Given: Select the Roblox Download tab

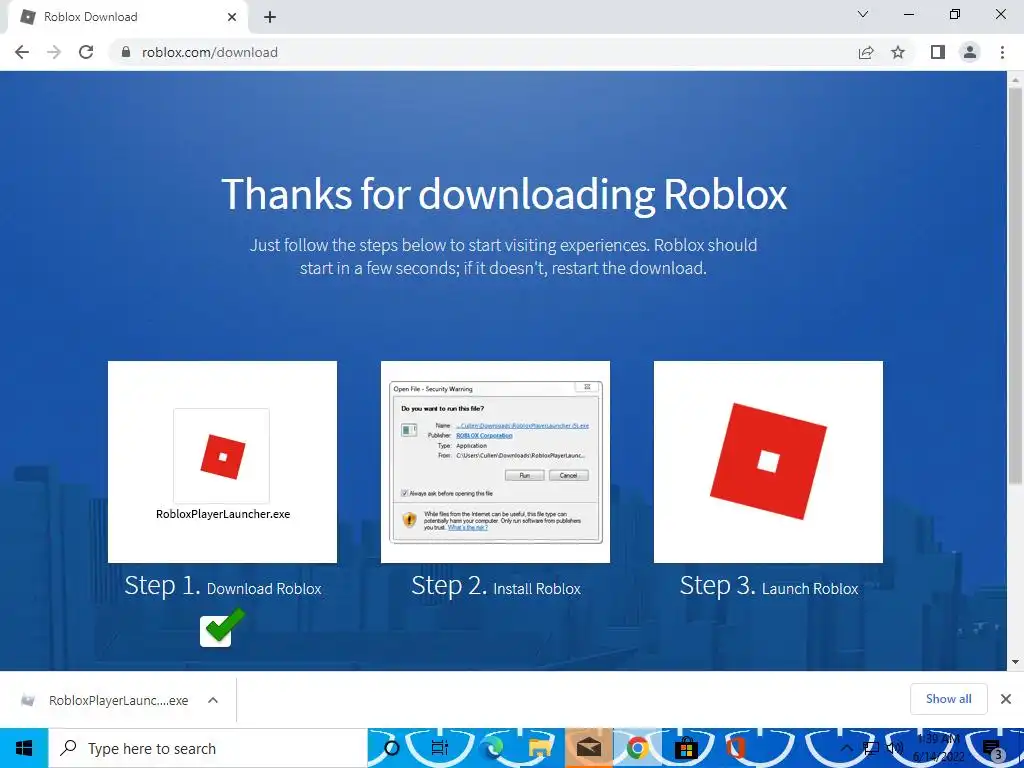Looking at the screenshot, I should (127, 17).
